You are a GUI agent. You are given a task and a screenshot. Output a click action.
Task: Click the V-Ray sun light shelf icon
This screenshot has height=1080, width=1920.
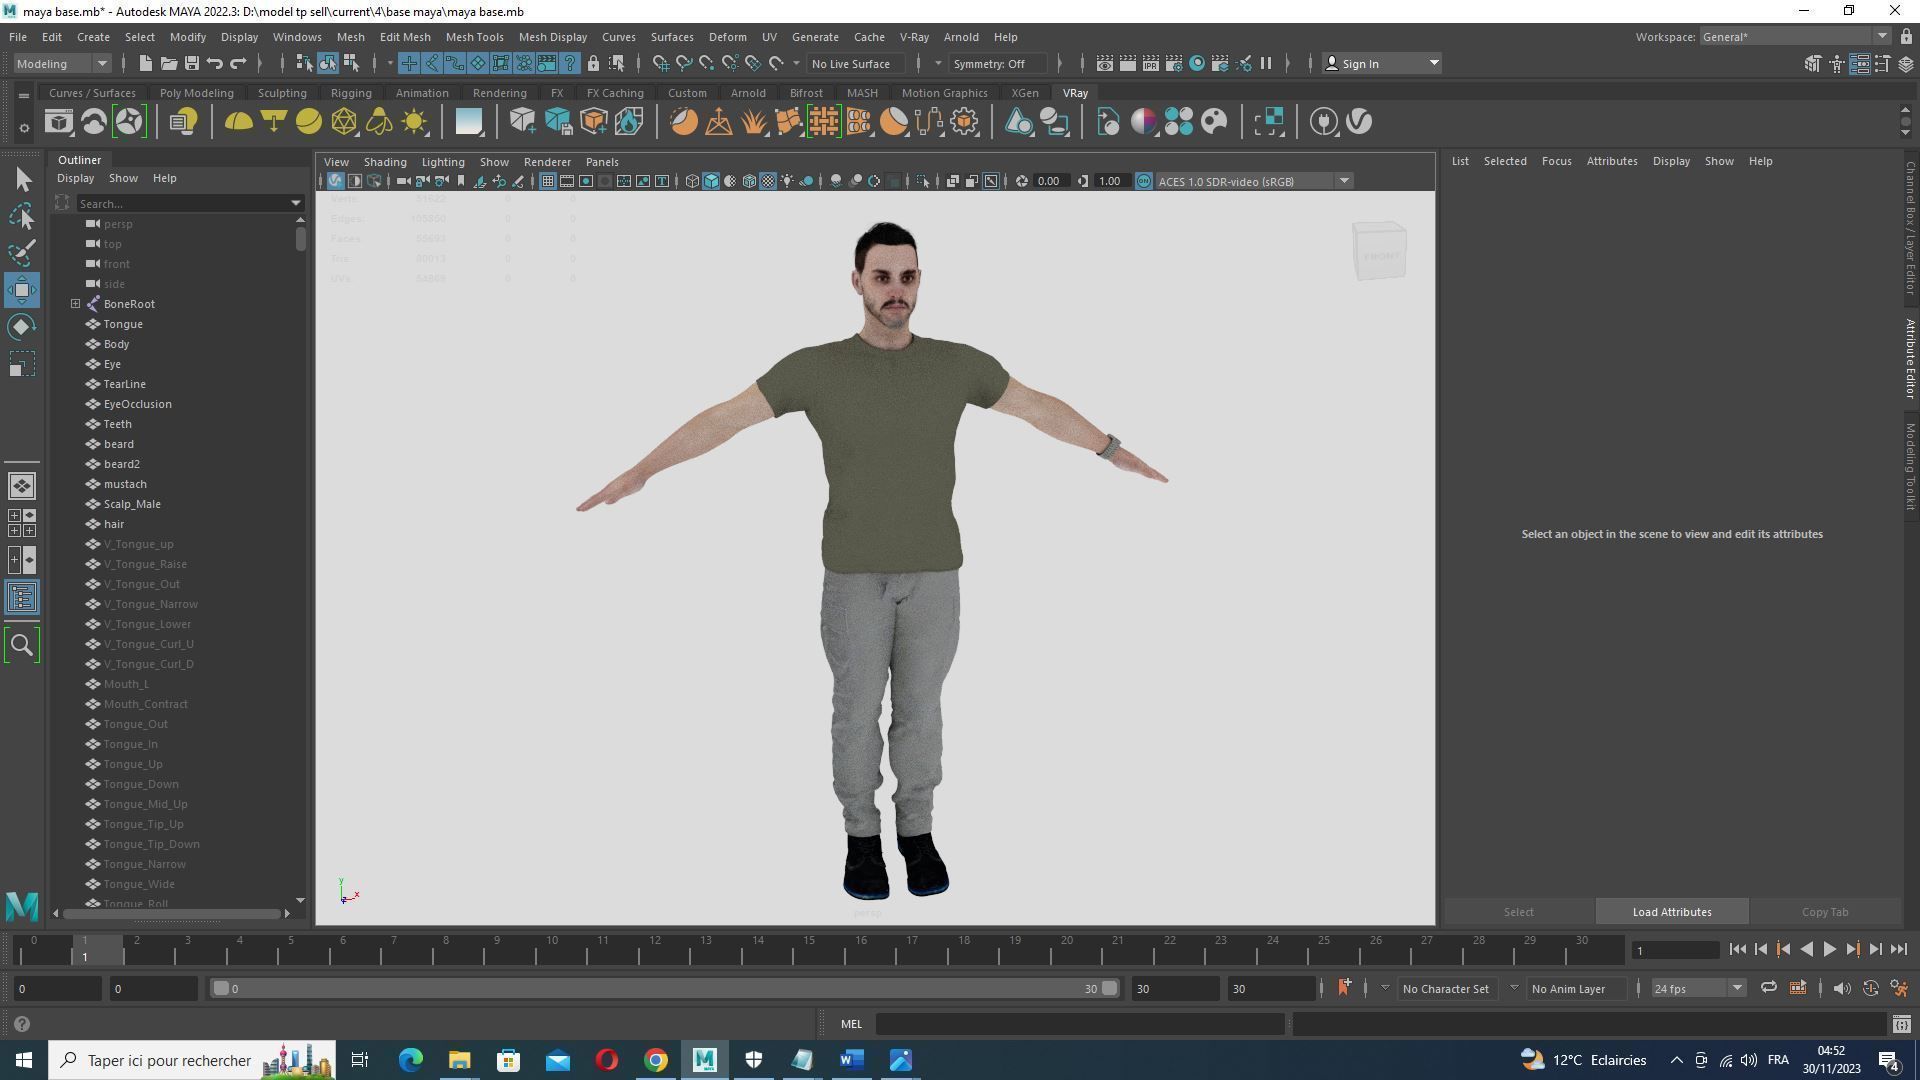pyautogui.click(x=414, y=122)
